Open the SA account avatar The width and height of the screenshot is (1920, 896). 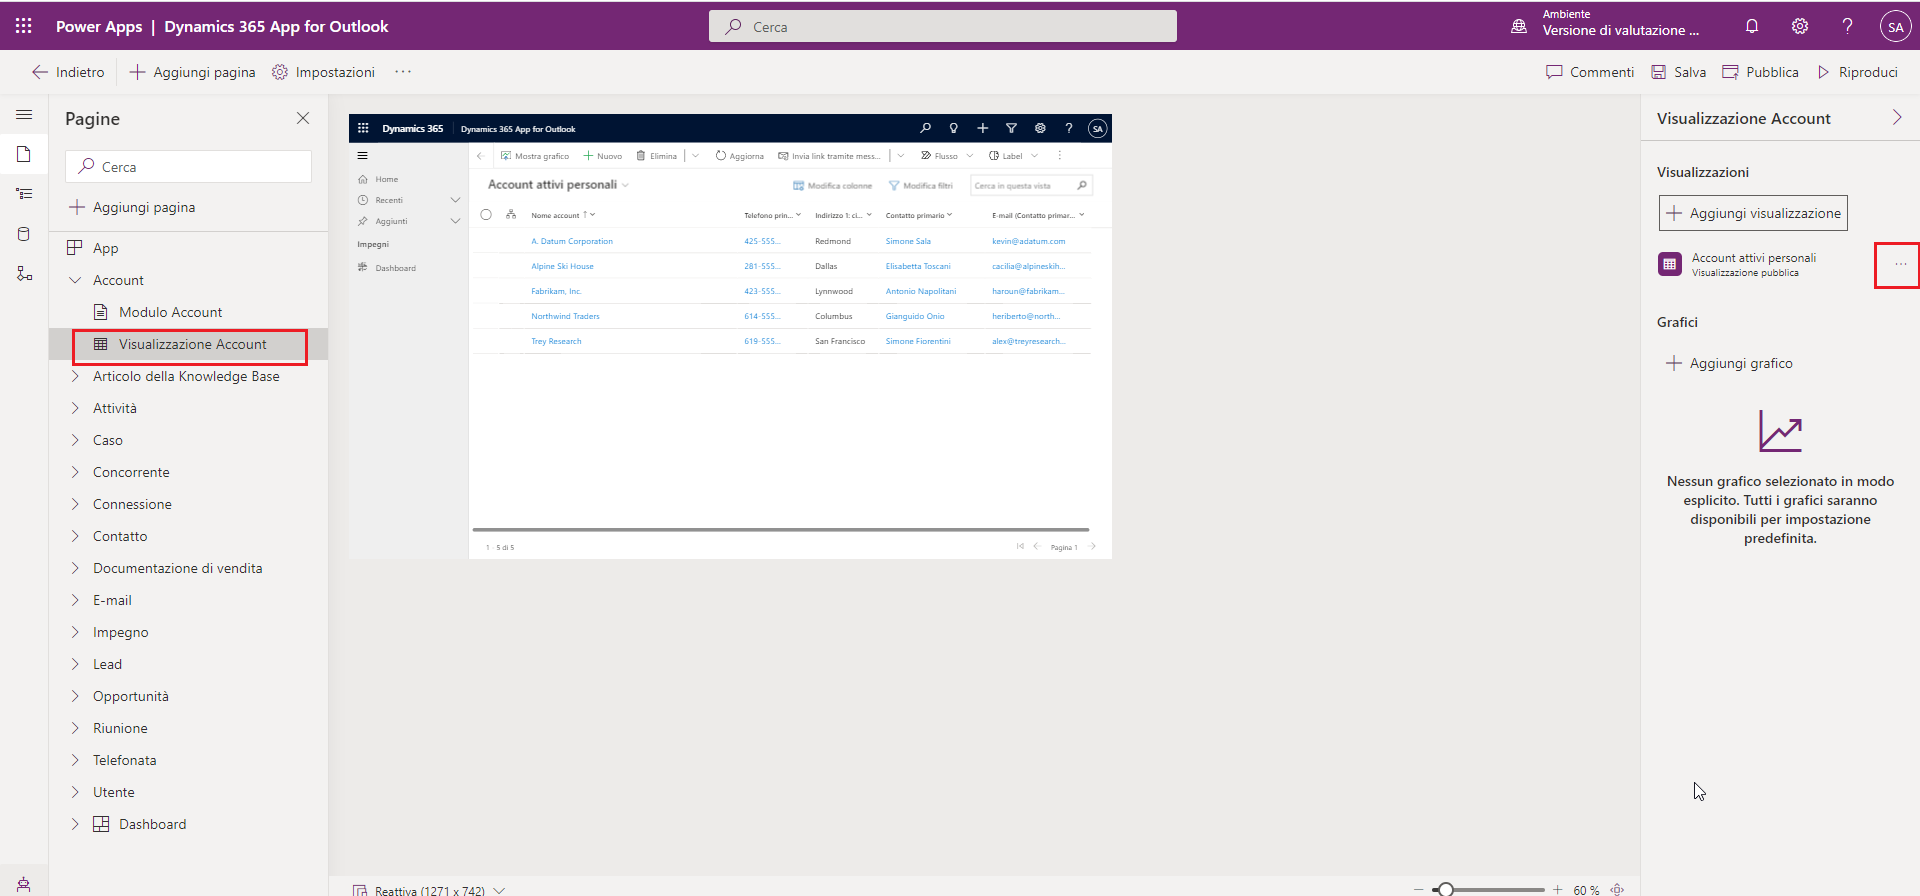tap(1895, 27)
